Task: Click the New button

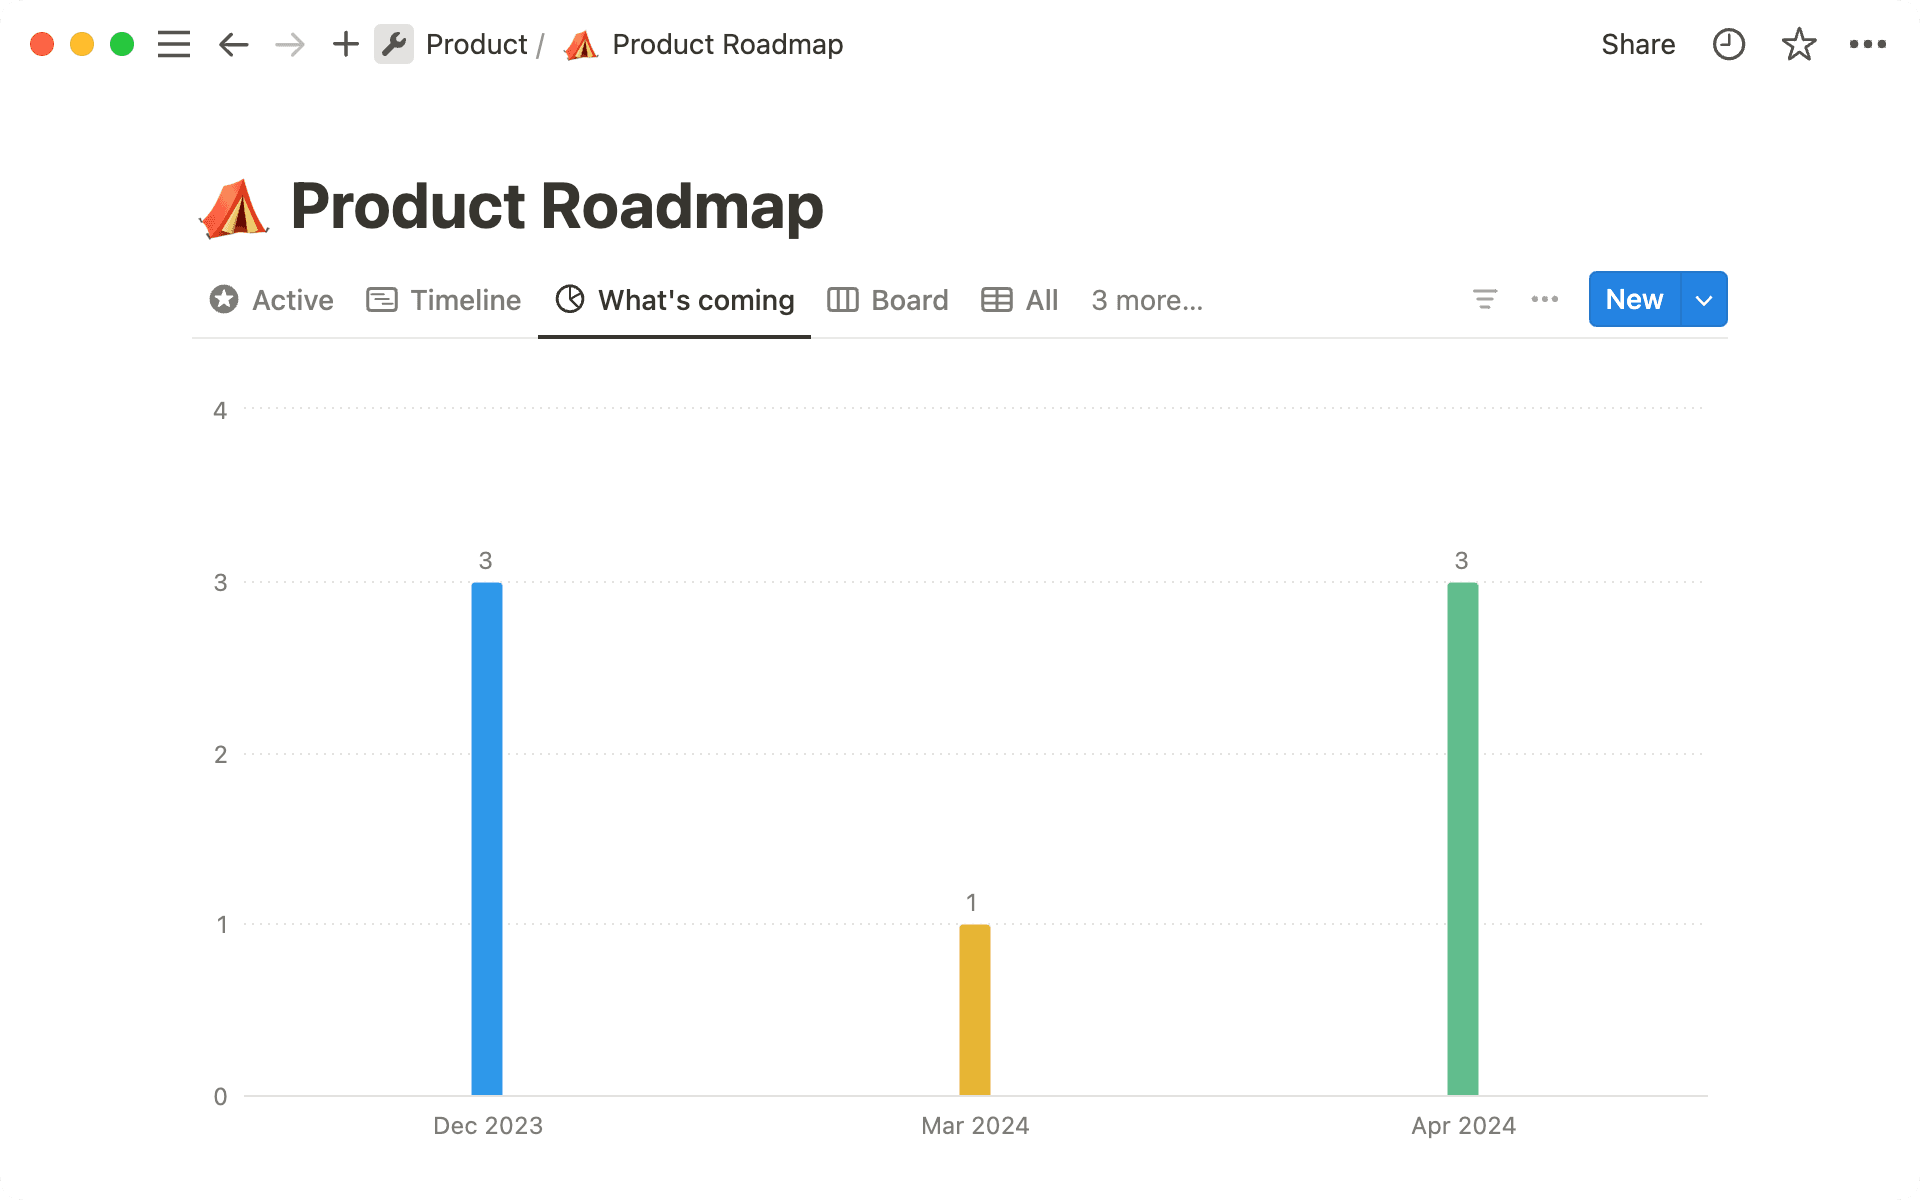Action: (1633, 299)
